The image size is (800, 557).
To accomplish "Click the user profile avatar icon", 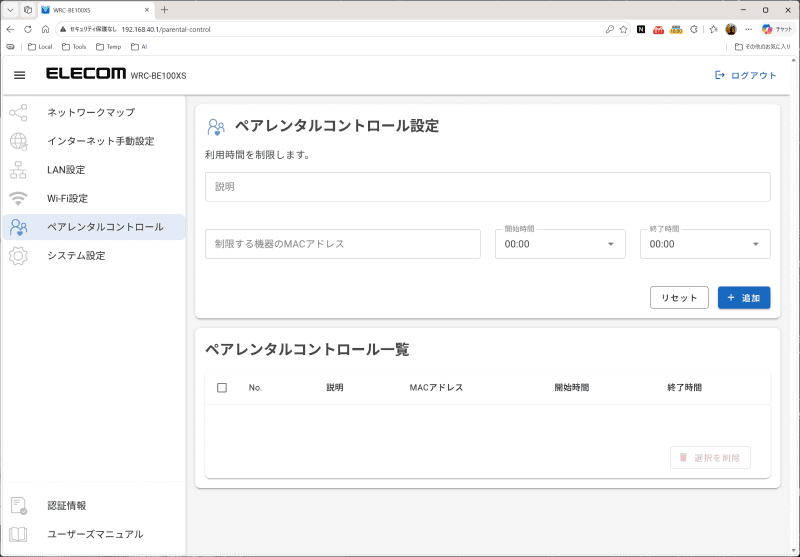I will click(731, 29).
